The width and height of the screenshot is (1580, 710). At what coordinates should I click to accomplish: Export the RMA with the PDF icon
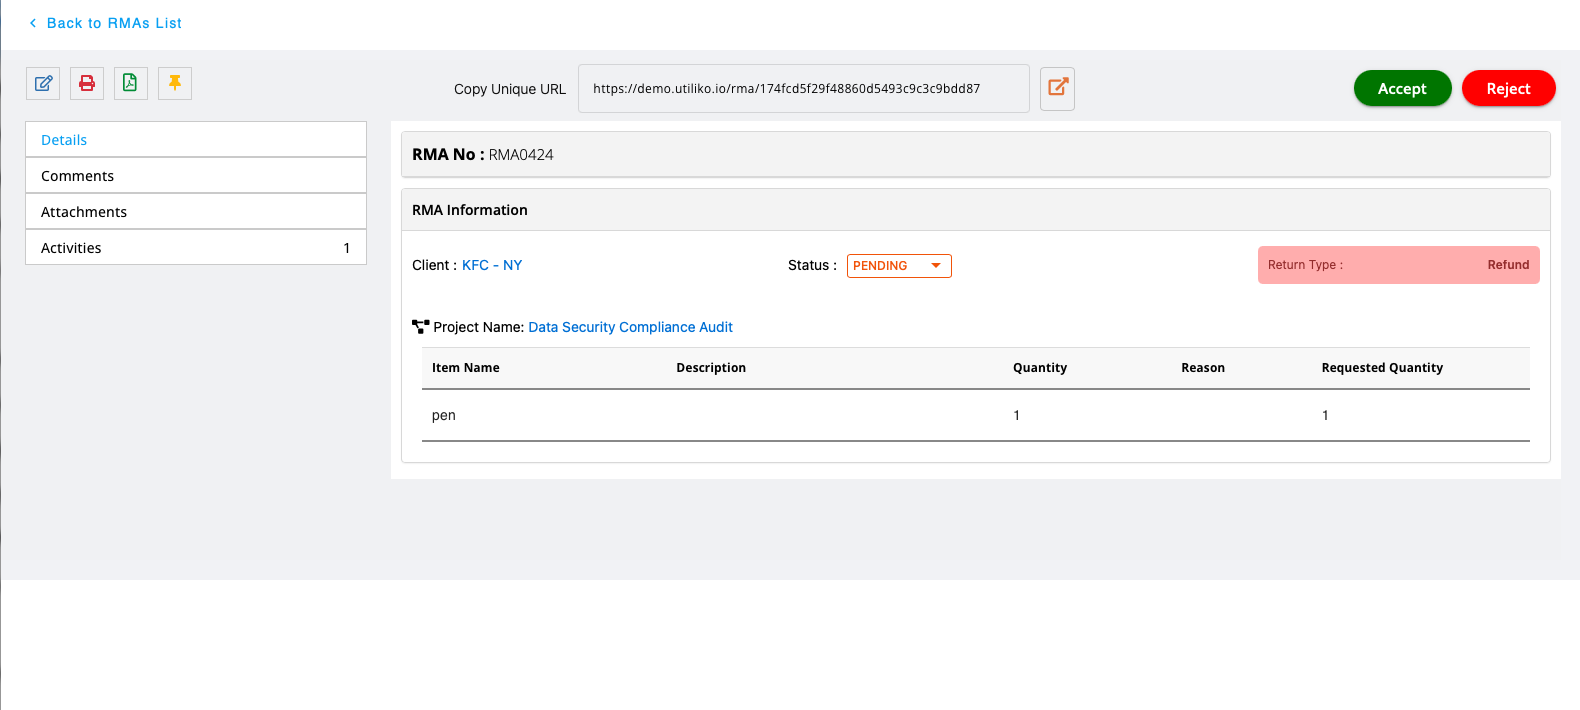click(130, 84)
